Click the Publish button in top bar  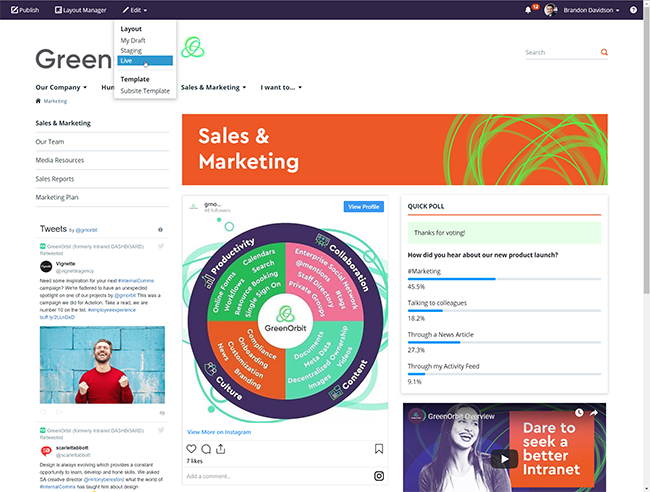tap(25, 10)
